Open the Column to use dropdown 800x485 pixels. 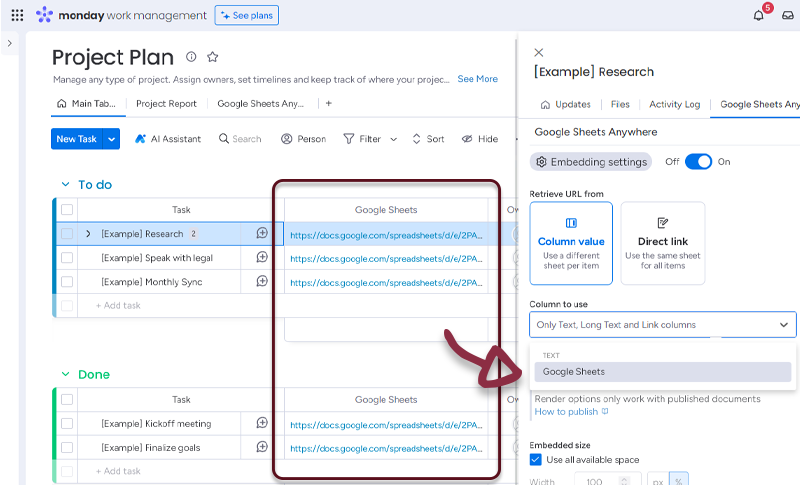click(x=663, y=325)
